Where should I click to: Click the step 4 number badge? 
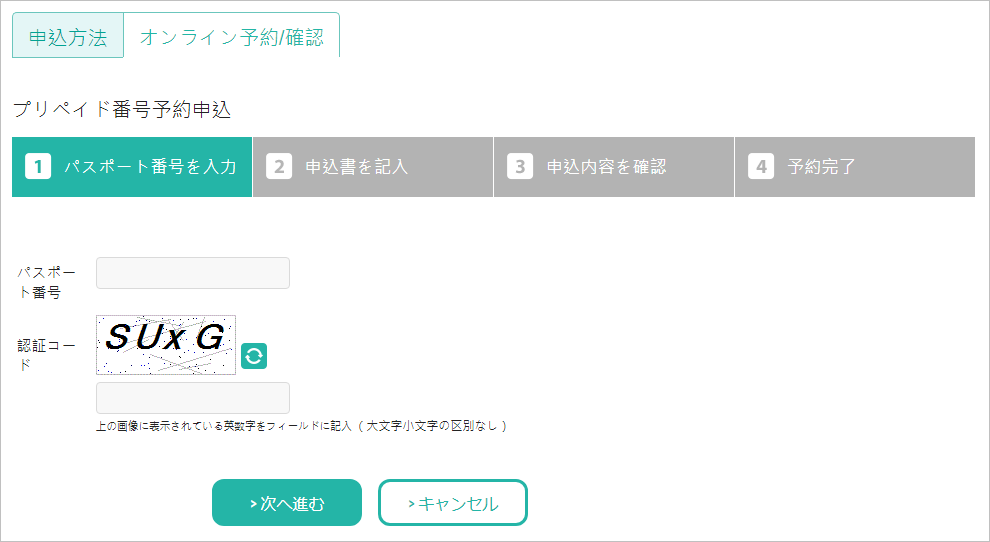point(761,167)
